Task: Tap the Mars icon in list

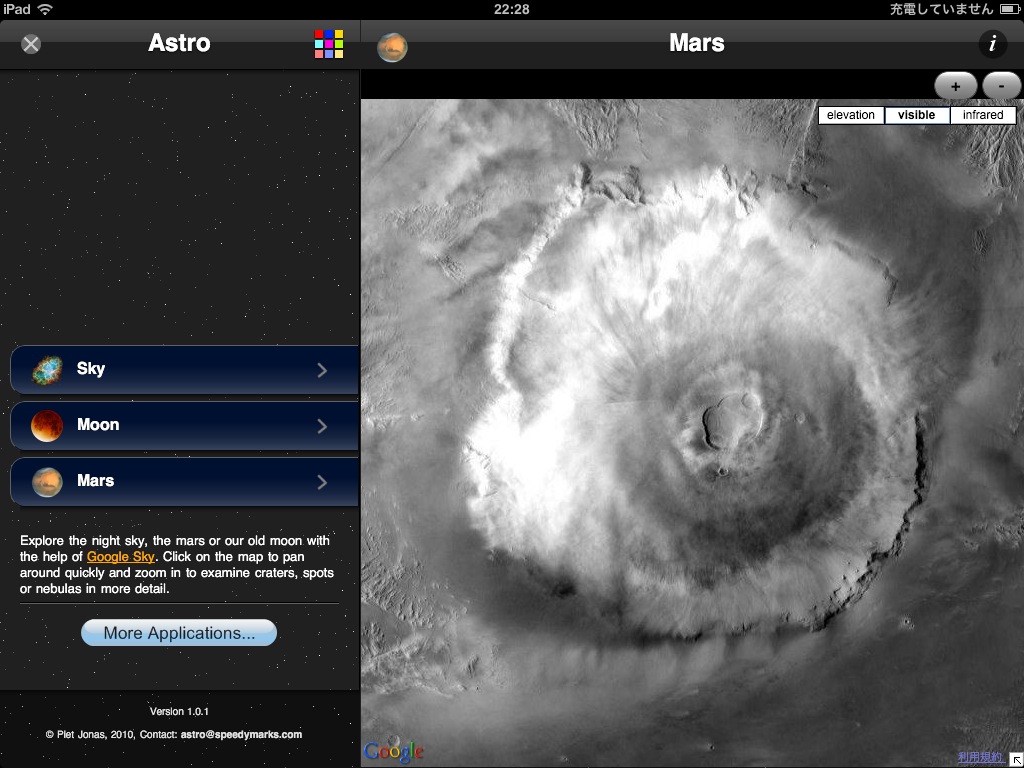Action: click(47, 482)
